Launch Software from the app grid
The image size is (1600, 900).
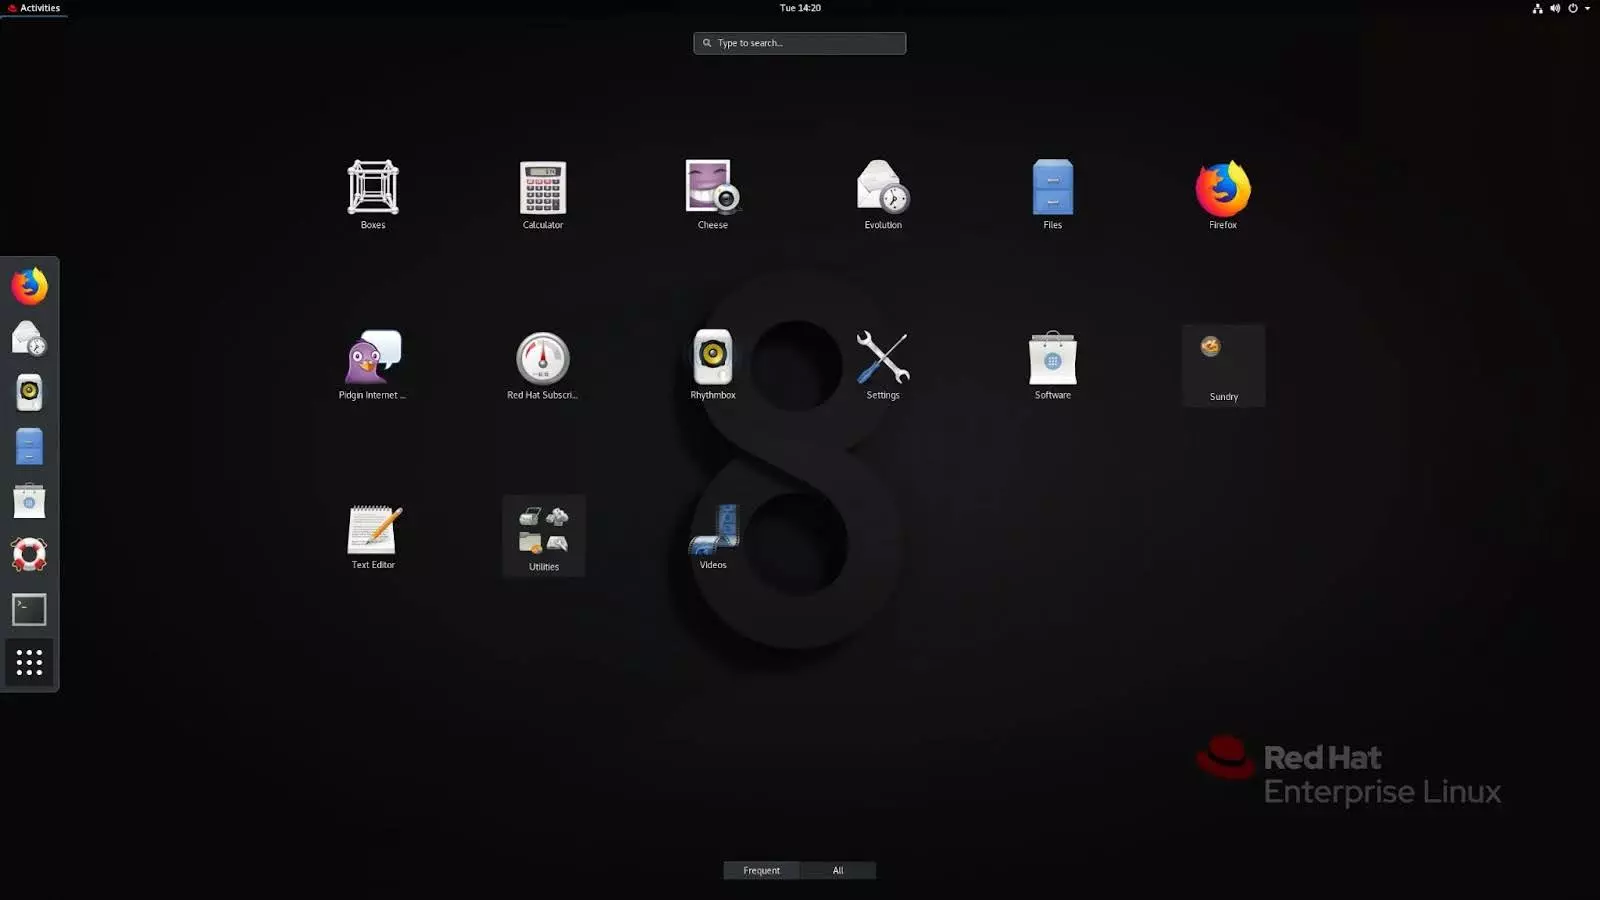(1053, 364)
